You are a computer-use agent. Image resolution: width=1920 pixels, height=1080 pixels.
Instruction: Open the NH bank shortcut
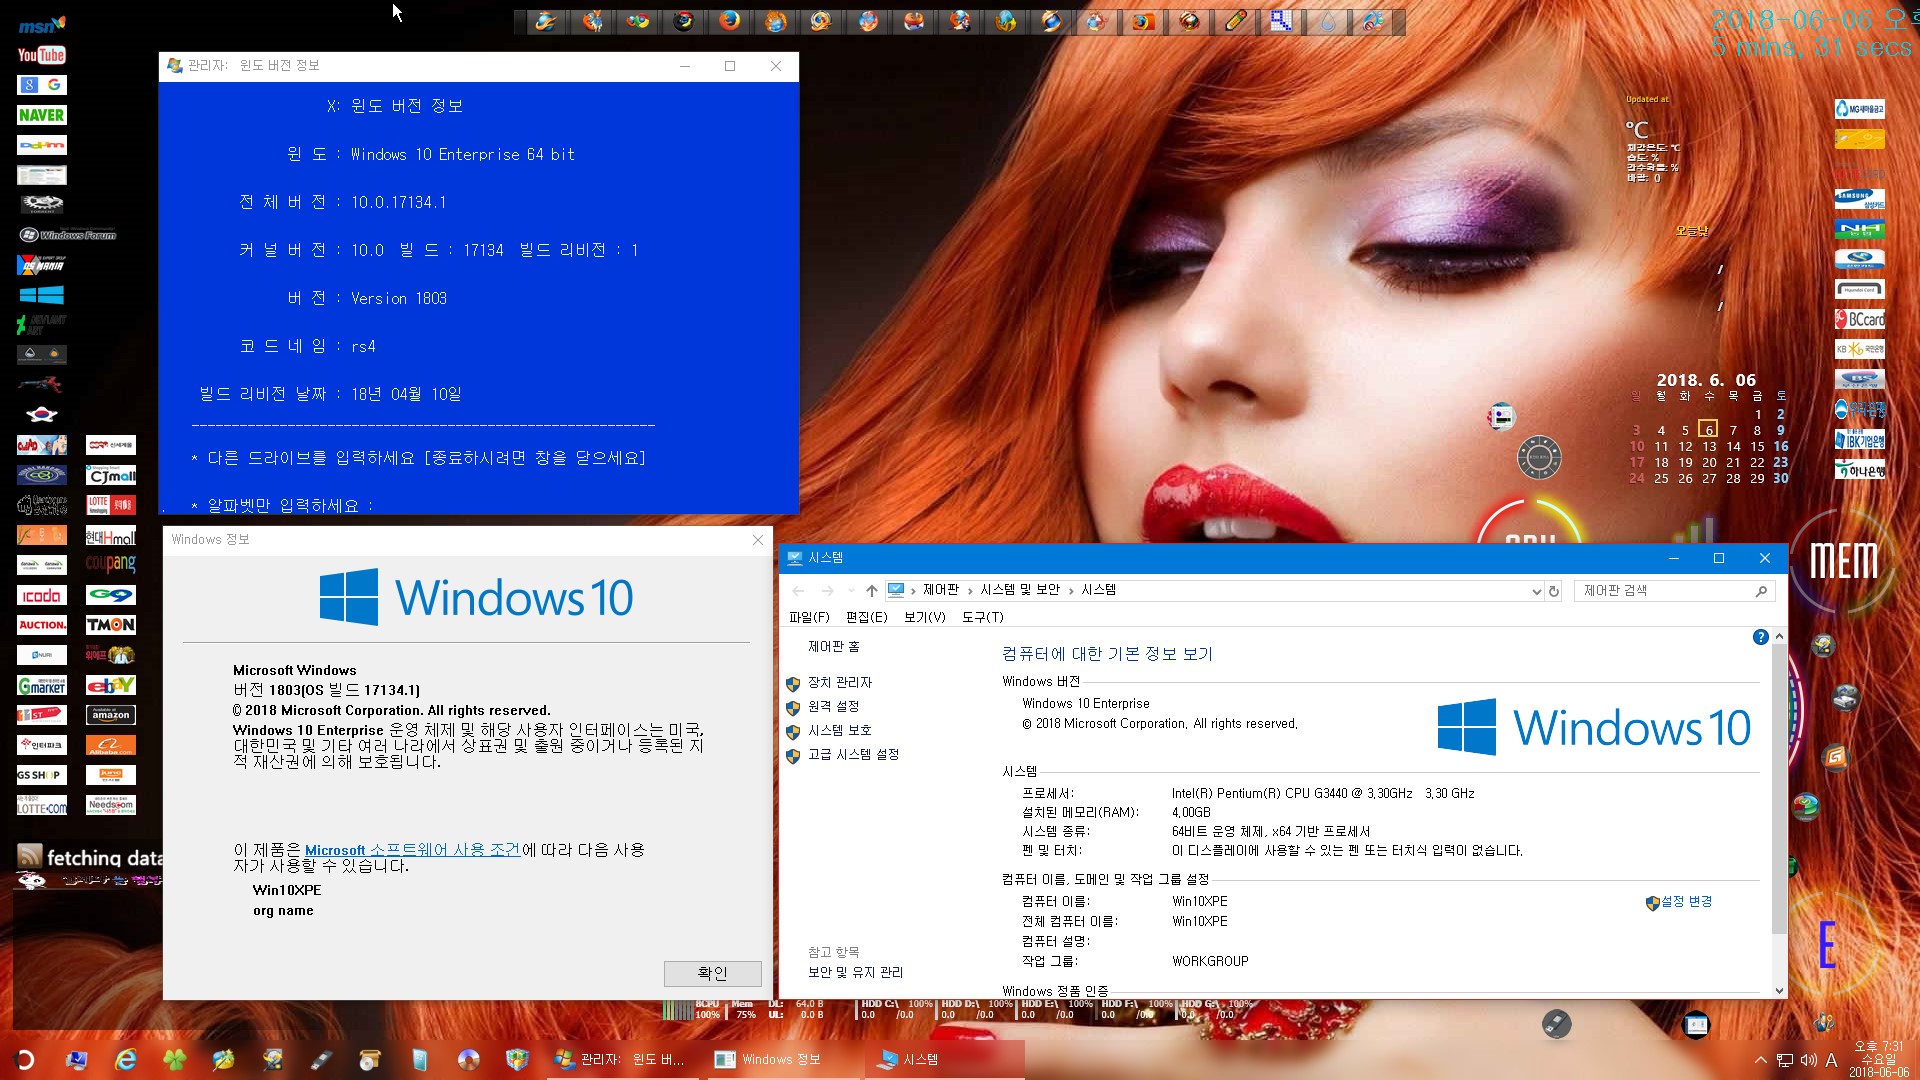[1860, 229]
